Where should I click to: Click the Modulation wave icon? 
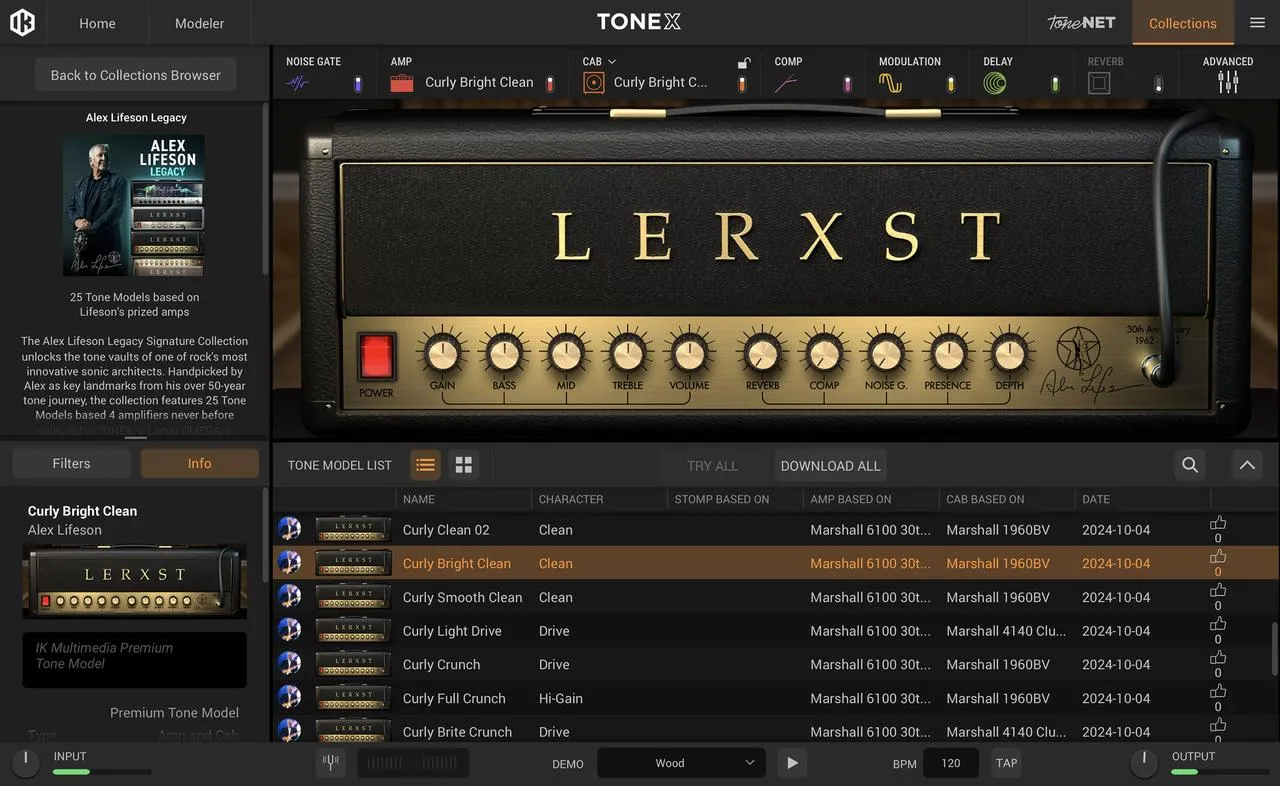[890, 83]
